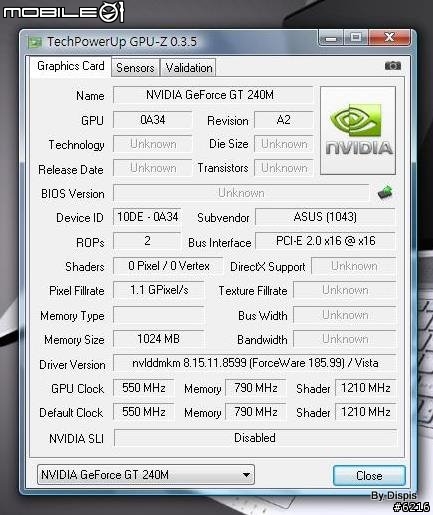
Task: Click the Device ID field 10DE - 0A34
Action: (x=147, y=217)
